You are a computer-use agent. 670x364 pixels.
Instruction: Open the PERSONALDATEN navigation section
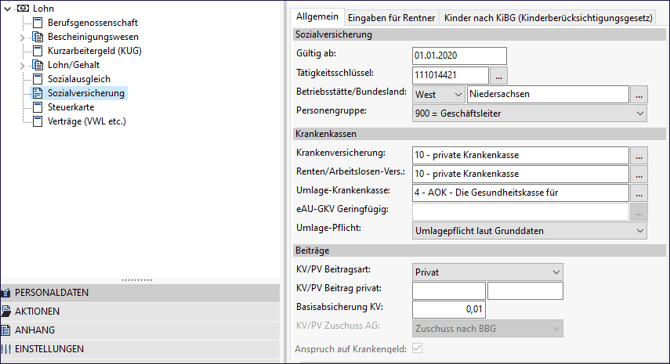point(140,293)
